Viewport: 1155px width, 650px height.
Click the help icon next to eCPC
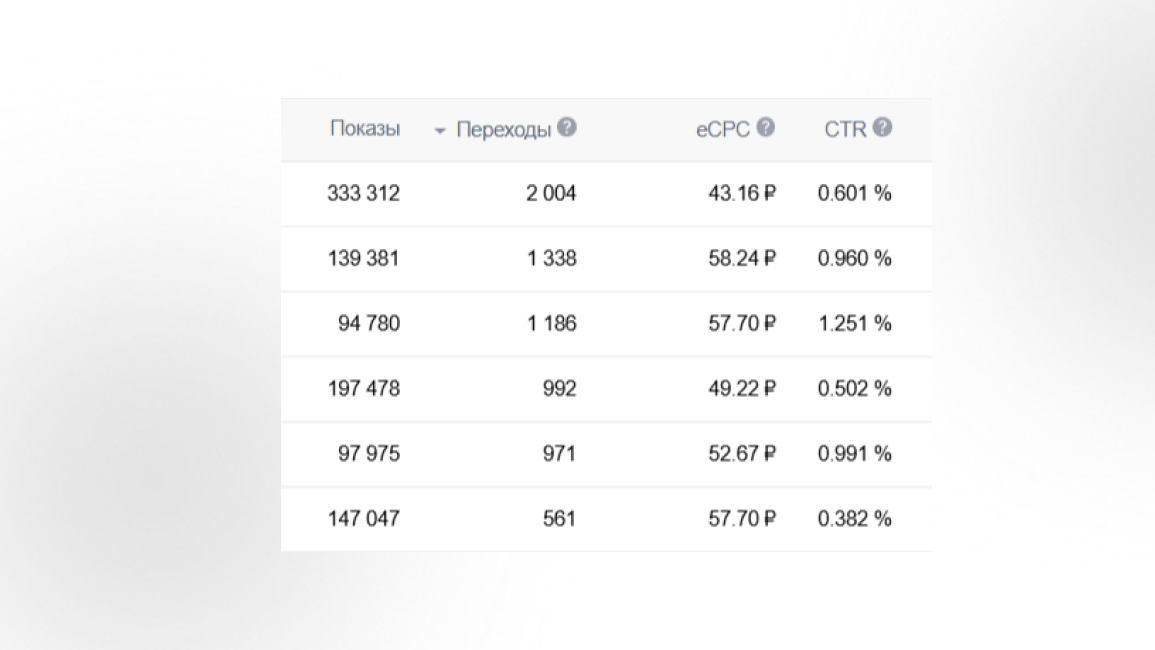click(x=766, y=128)
